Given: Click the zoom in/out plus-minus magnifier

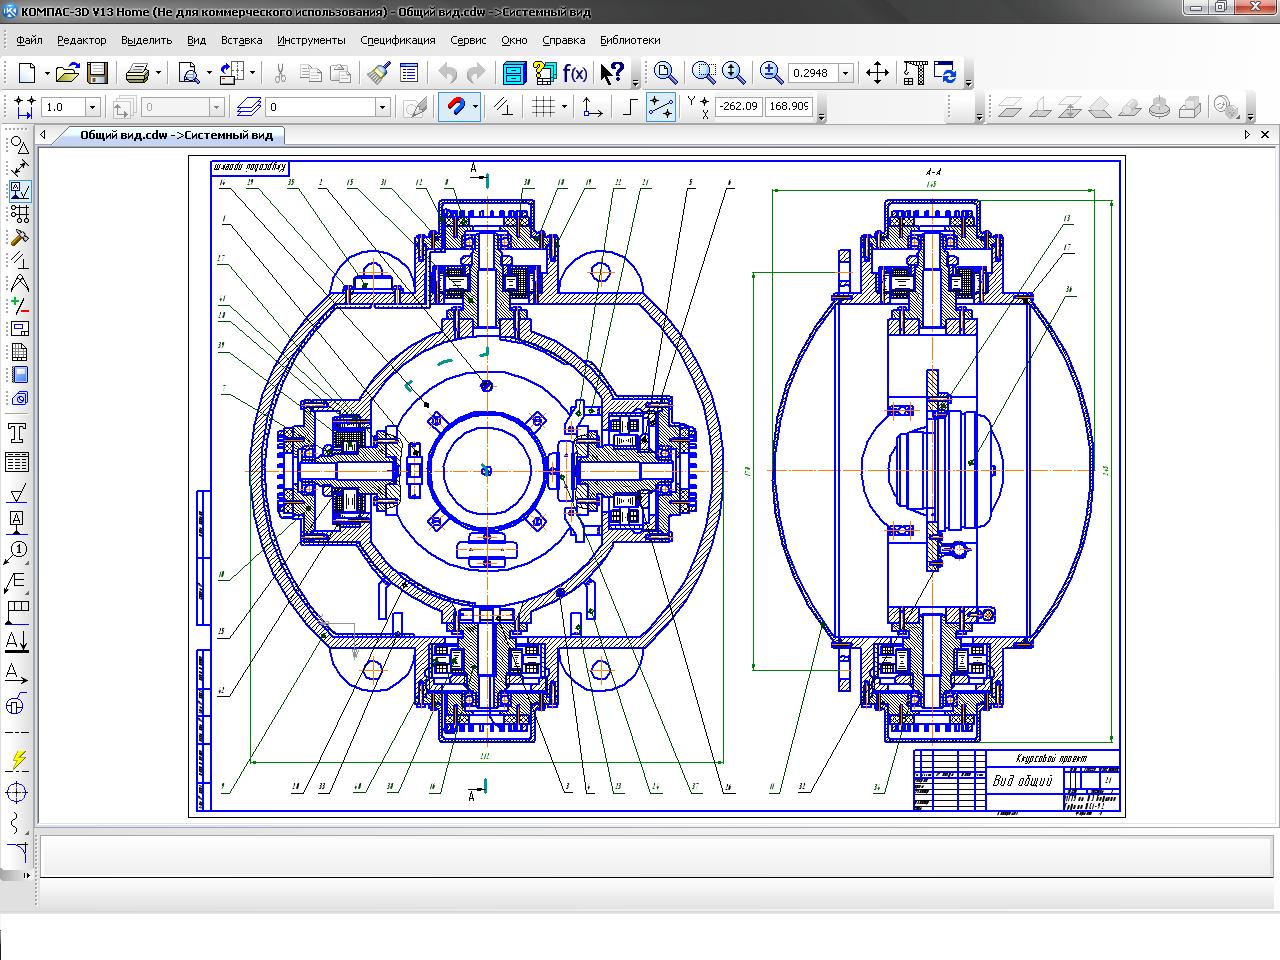Looking at the screenshot, I should click(x=771, y=73).
